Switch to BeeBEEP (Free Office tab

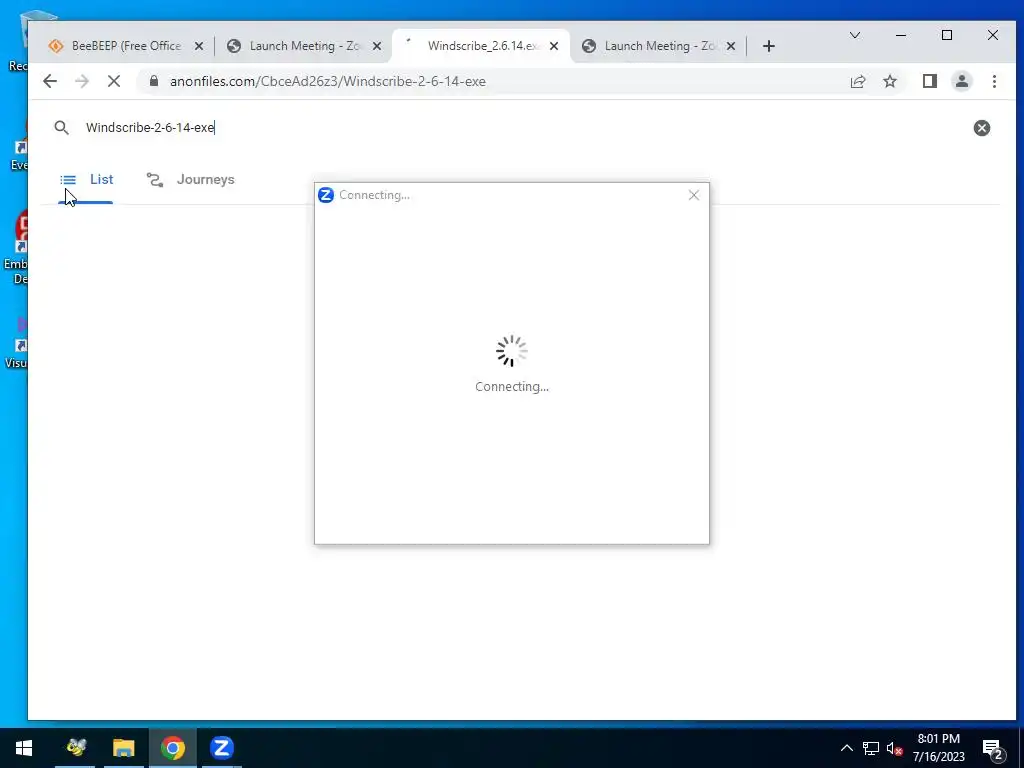coord(125,46)
